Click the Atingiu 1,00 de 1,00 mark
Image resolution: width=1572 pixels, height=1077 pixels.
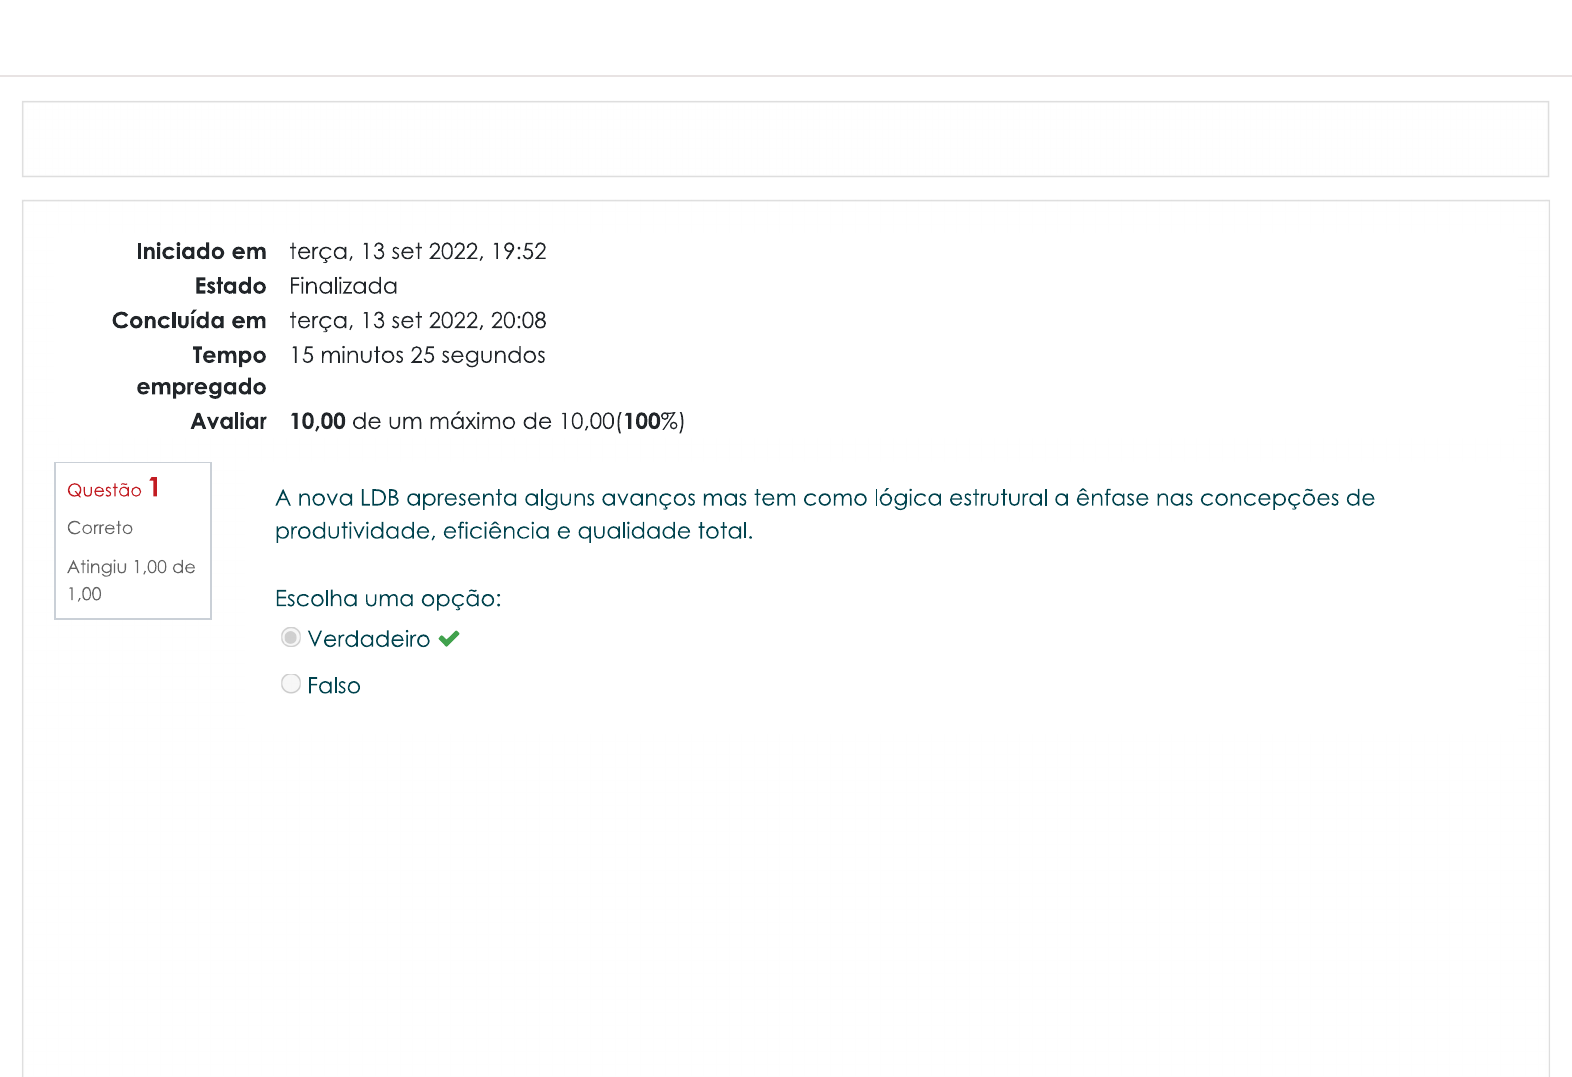(131, 580)
